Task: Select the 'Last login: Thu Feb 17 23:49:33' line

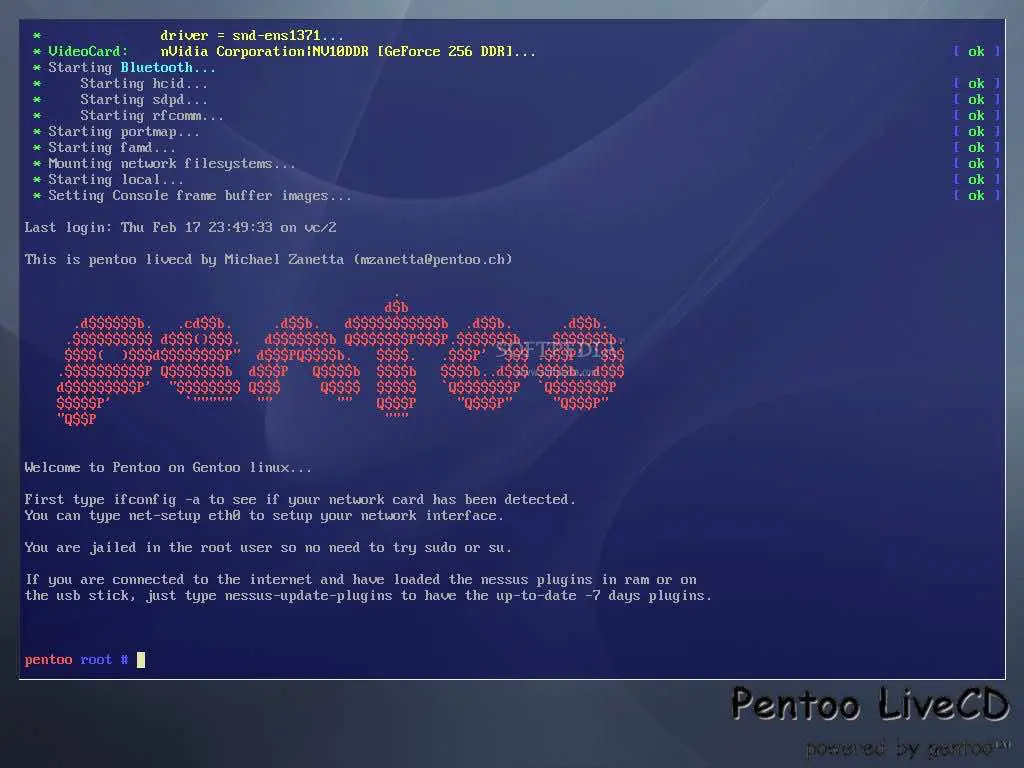Action: point(181,227)
